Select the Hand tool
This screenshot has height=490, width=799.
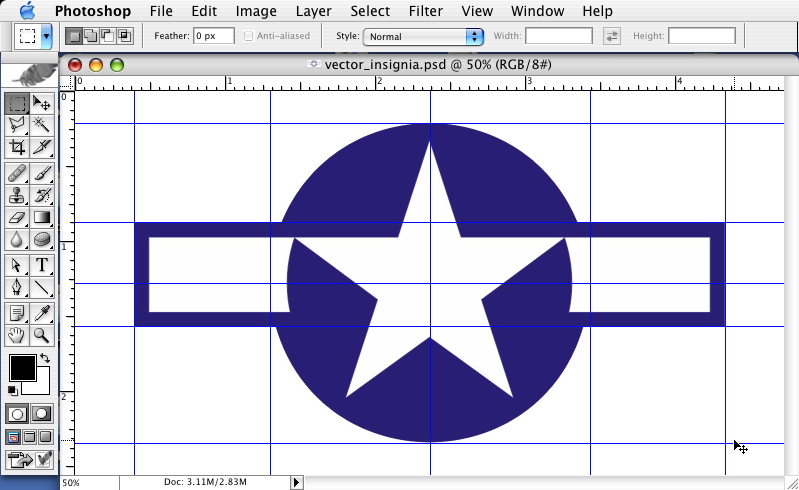tap(17, 335)
